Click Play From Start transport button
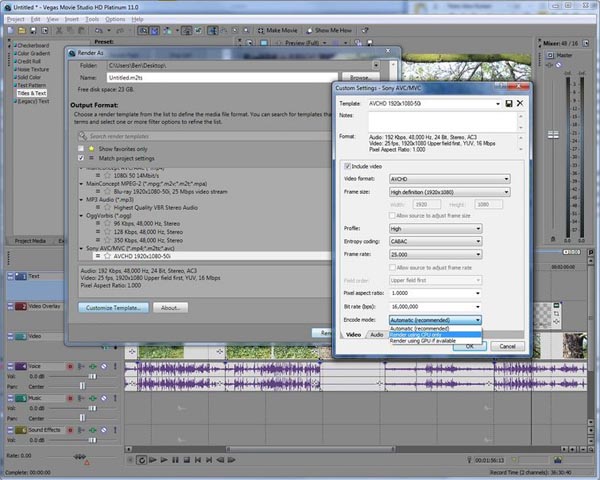Viewport: 600px width, 480px height. (x=153, y=460)
